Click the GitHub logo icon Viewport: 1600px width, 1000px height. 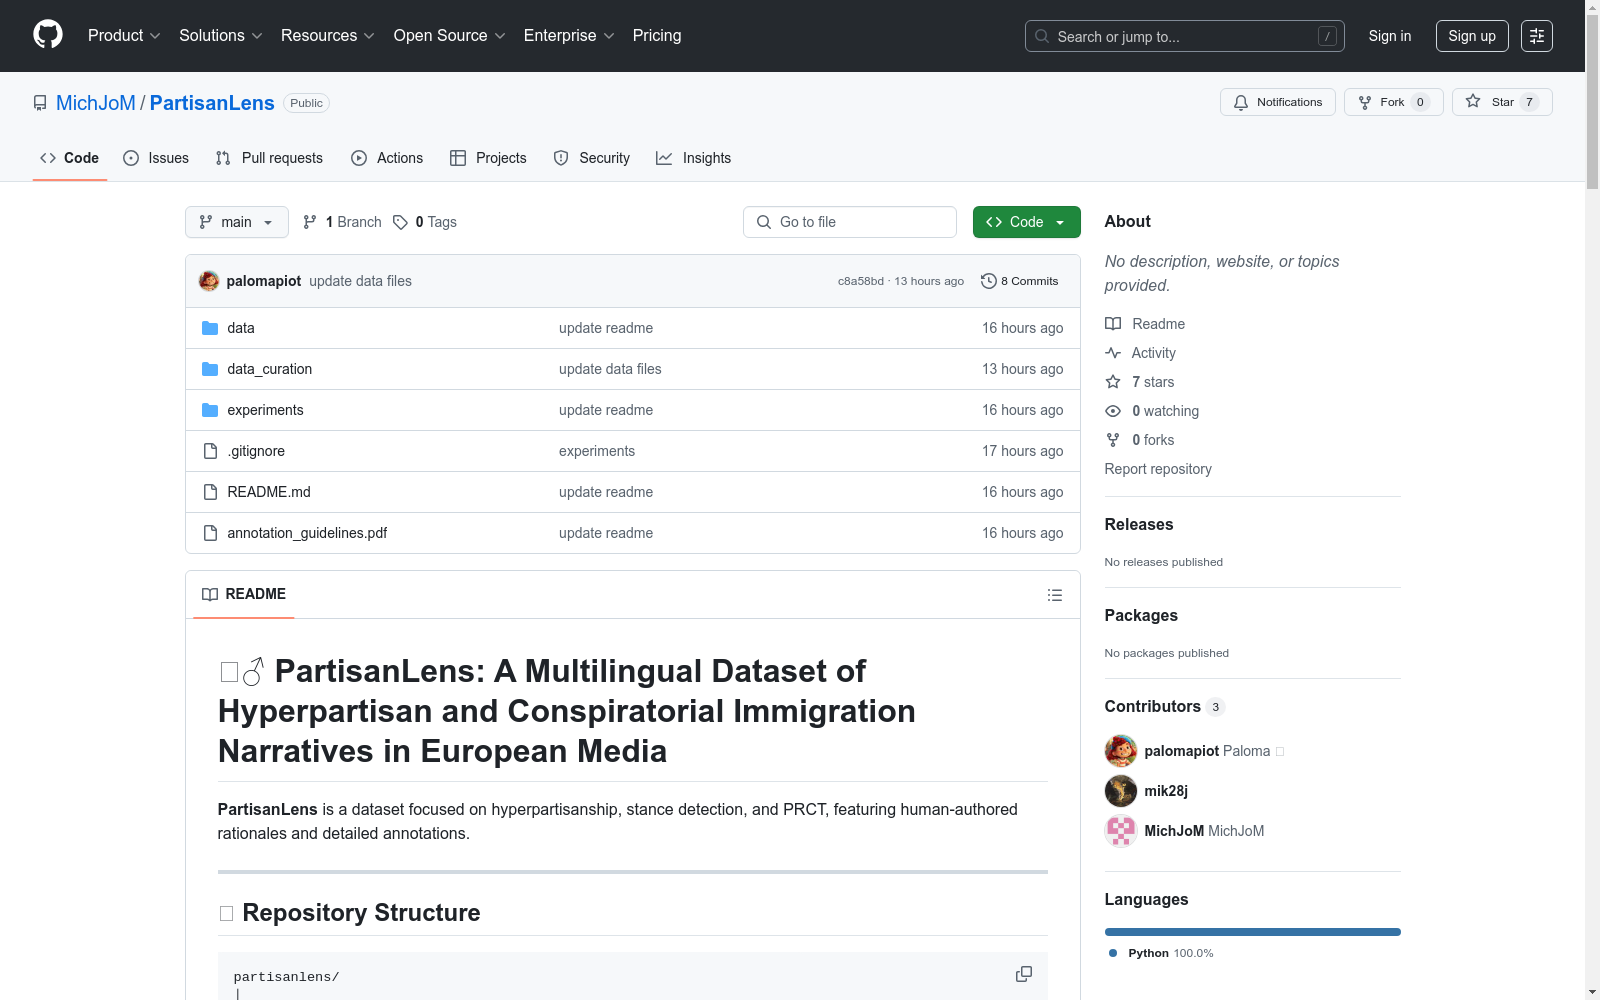click(48, 35)
